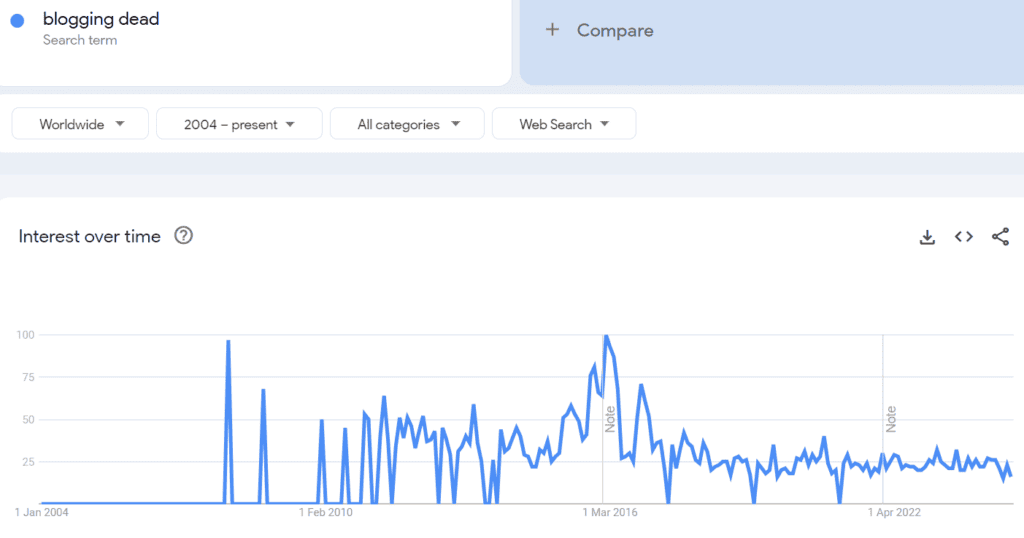Open the 2004 – present date range dropdown
Screen dimensions: 1024x538
239,124
